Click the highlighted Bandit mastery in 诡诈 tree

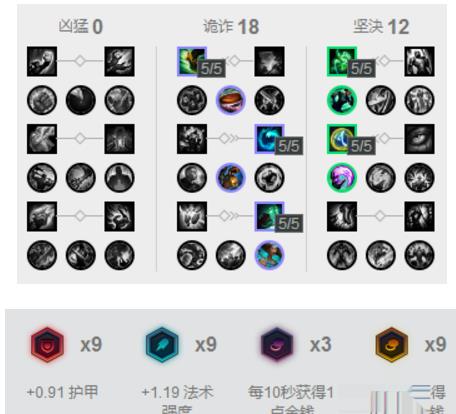click(230, 178)
